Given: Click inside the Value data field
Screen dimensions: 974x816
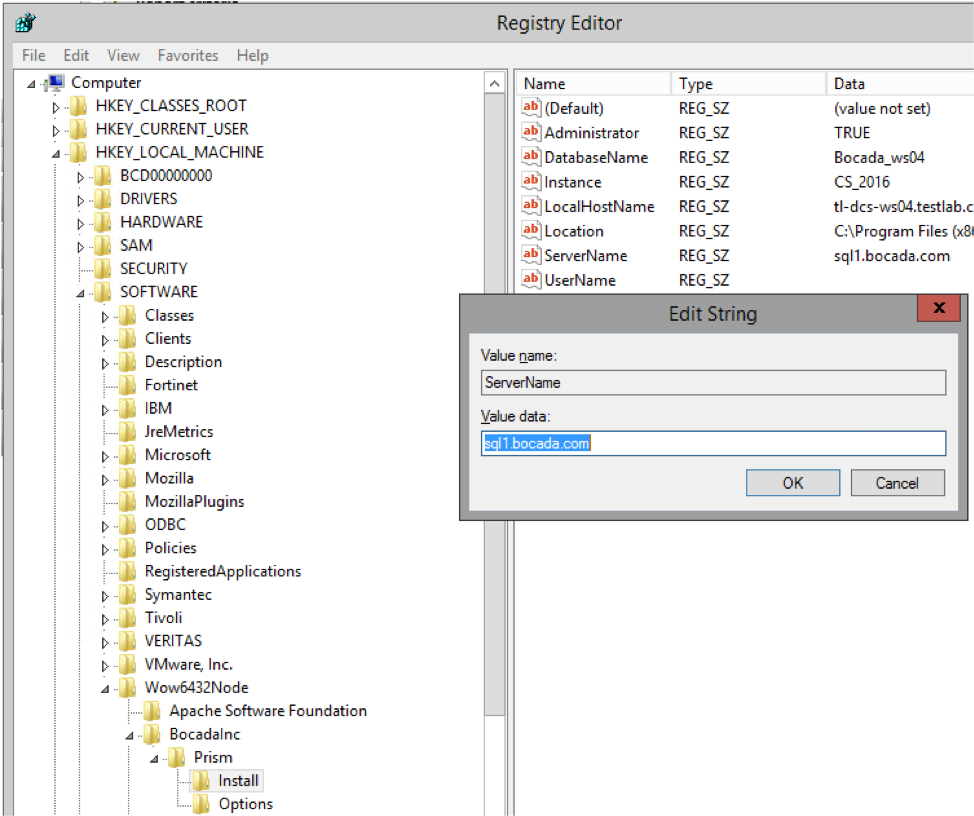Looking at the screenshot, I should (712, 443).
